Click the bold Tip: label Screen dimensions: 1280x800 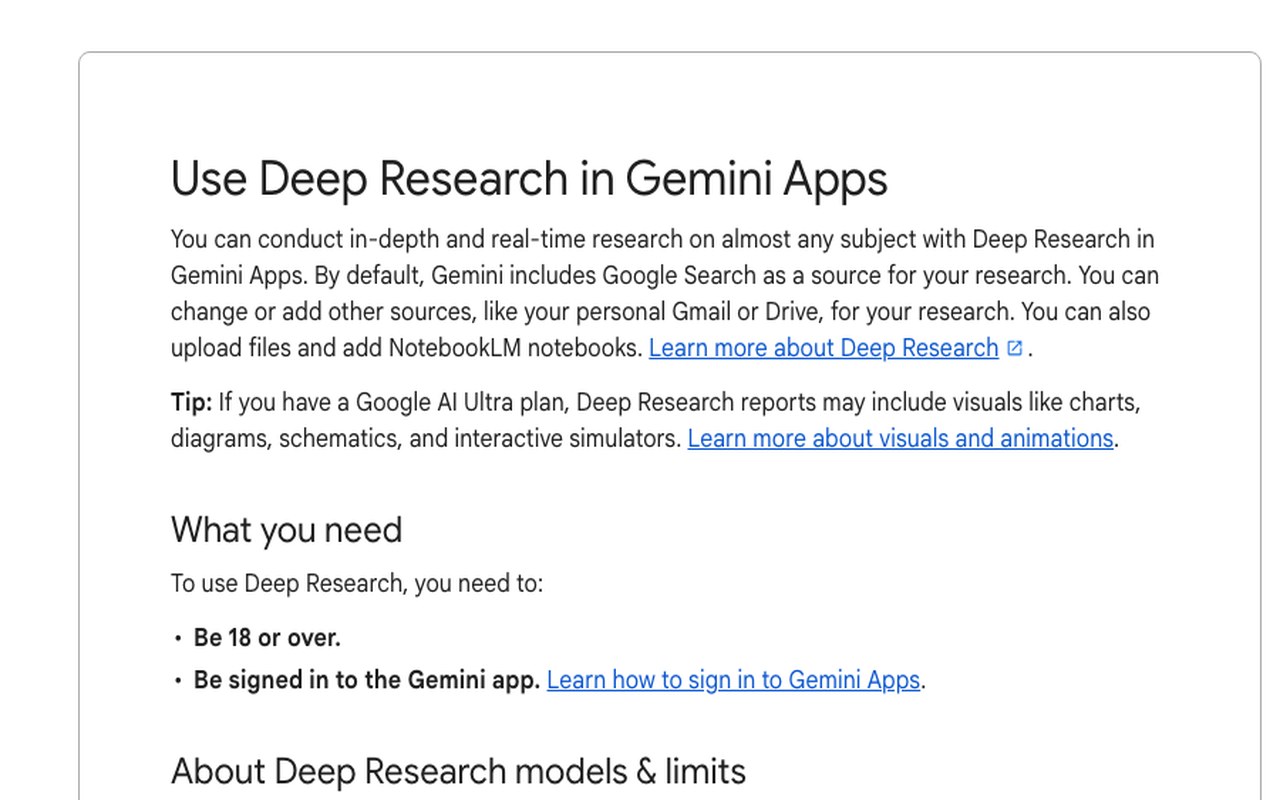pyautogui.click(x=191, y=403)
